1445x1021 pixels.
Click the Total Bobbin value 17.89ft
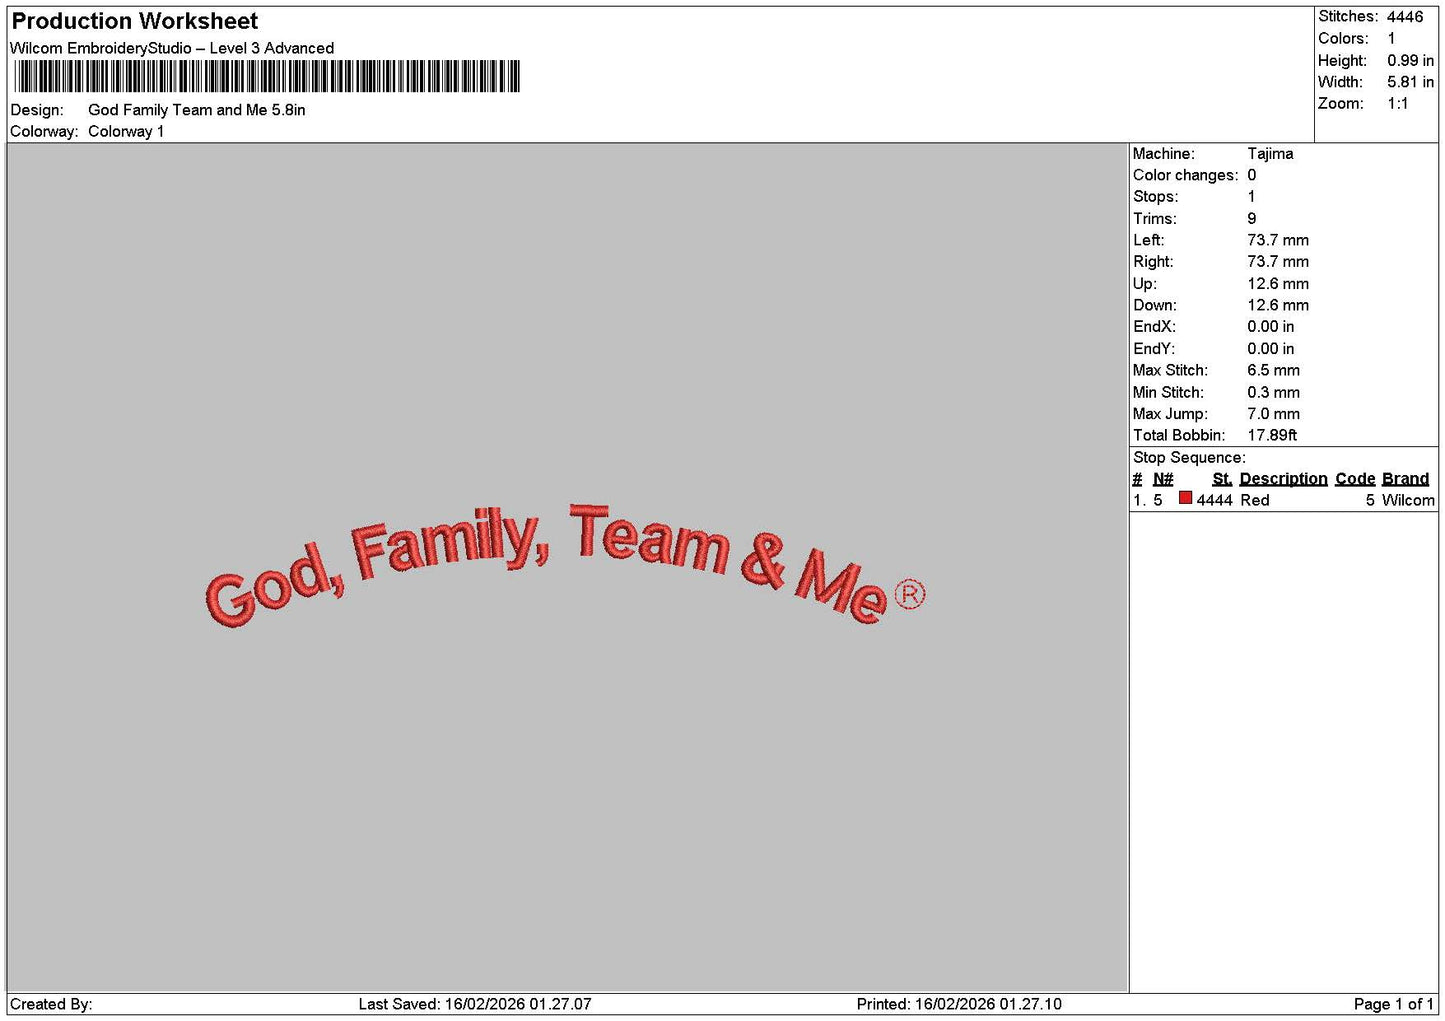tap(1272, 435)
